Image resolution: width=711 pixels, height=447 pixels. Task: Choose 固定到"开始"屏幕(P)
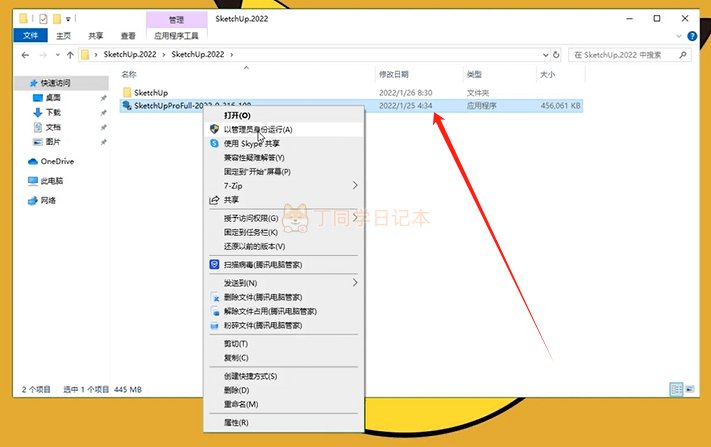coord(284,172)
